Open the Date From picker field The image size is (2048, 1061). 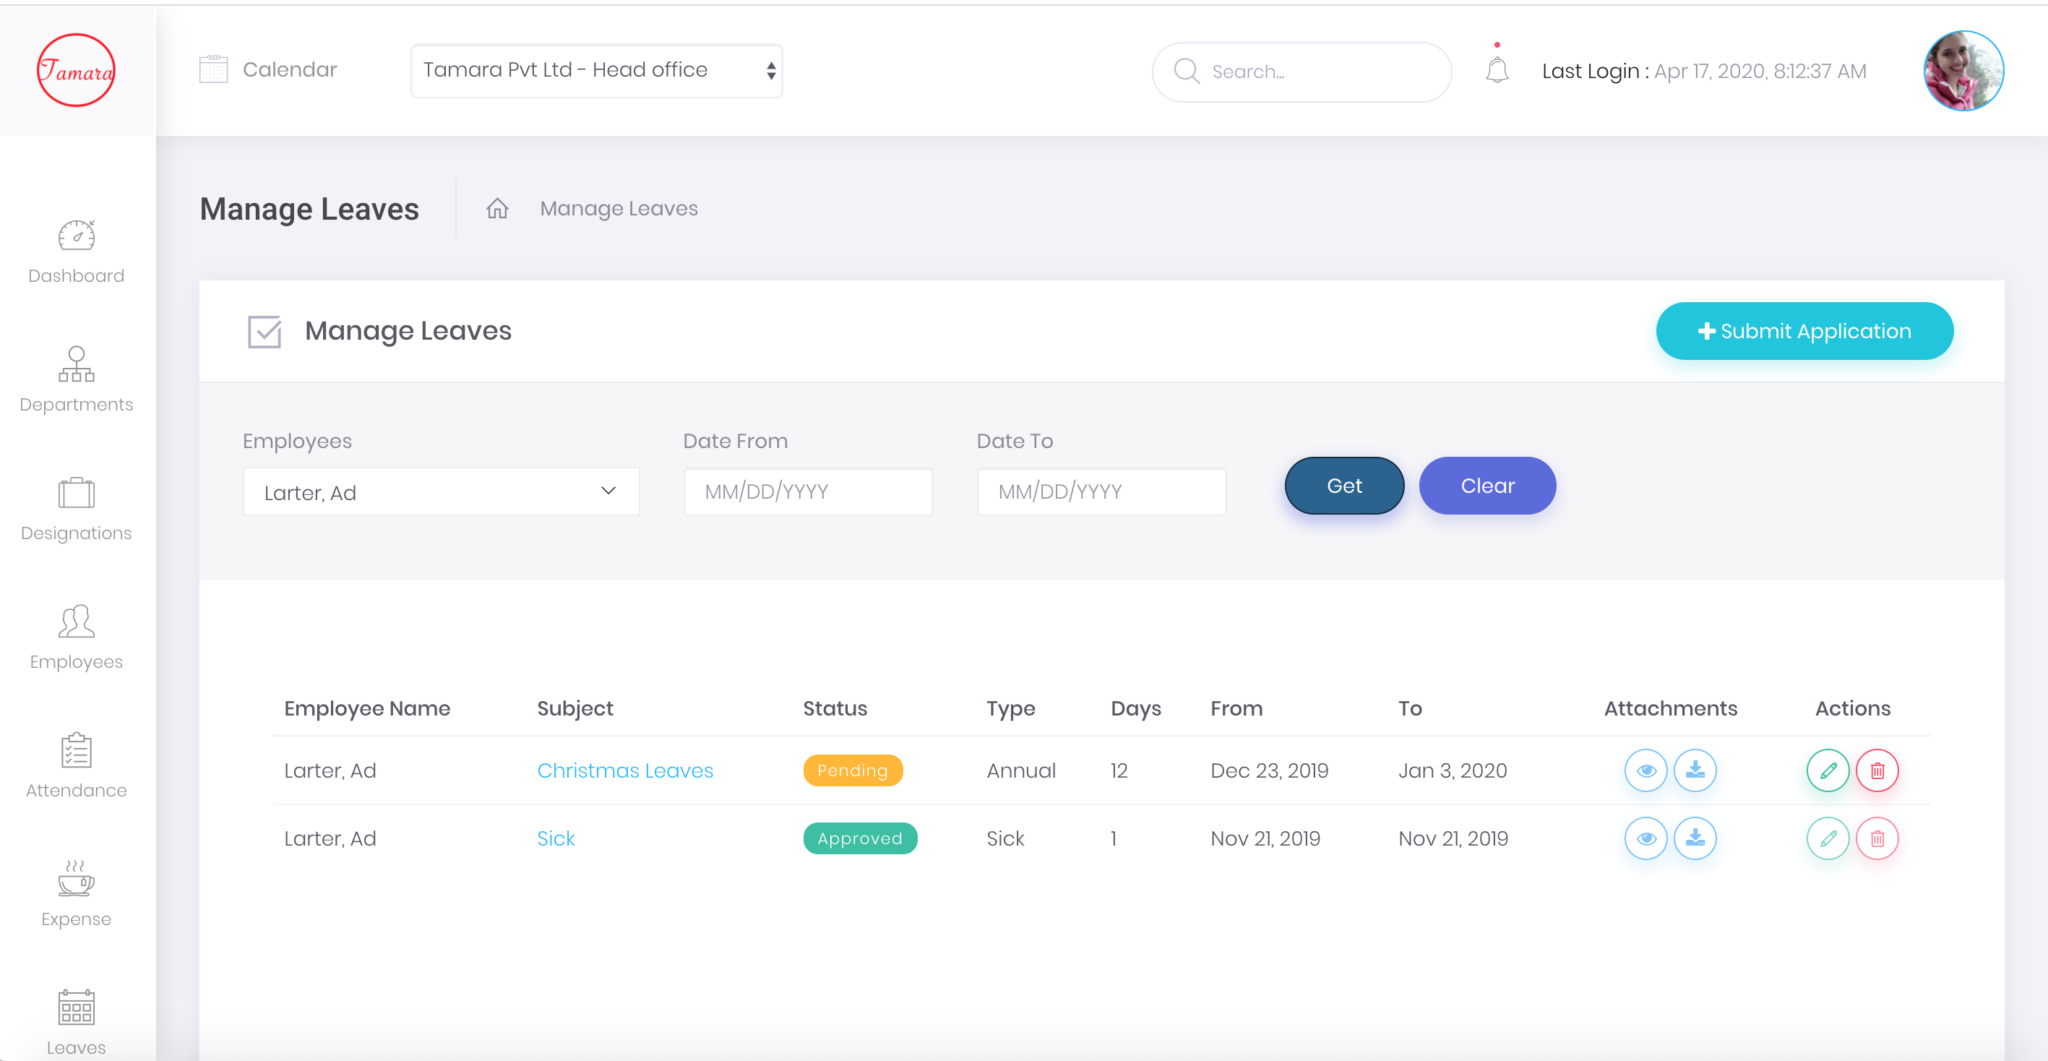pos(807,492)
